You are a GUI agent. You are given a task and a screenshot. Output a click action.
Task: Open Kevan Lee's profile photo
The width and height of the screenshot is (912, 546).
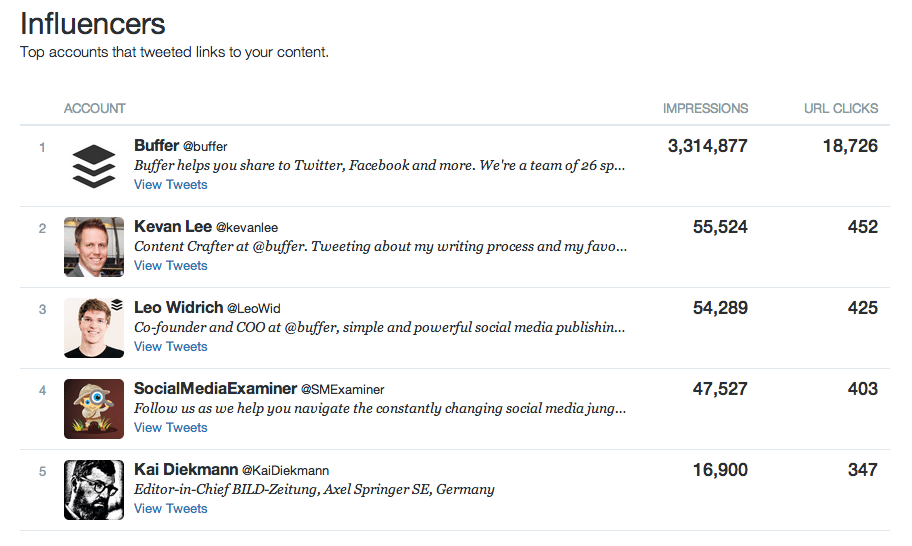click(94, 247)
